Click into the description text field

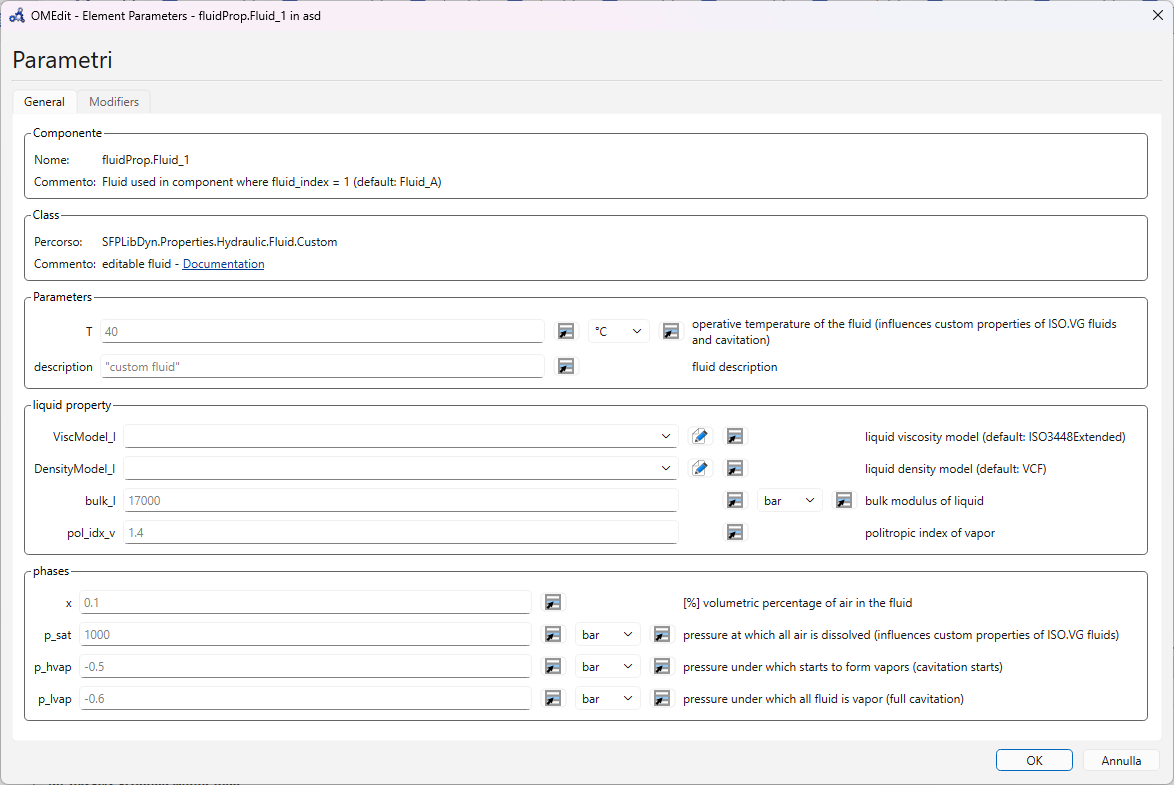click(x=322, y=366)
